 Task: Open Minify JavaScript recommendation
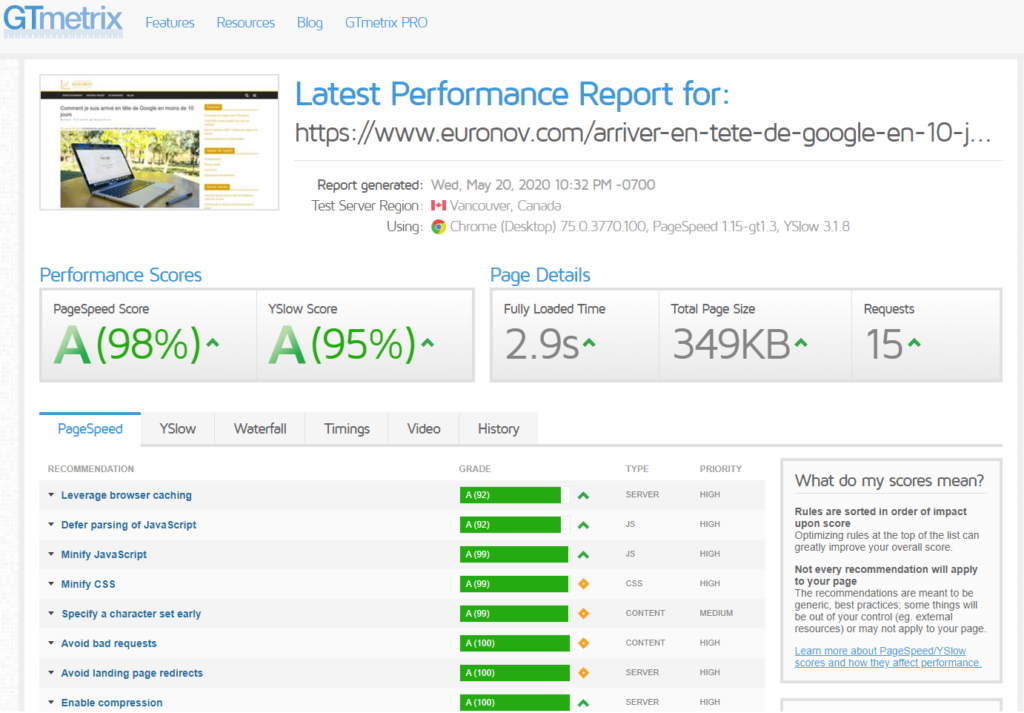pyautogui.click(x=104, y=554)
